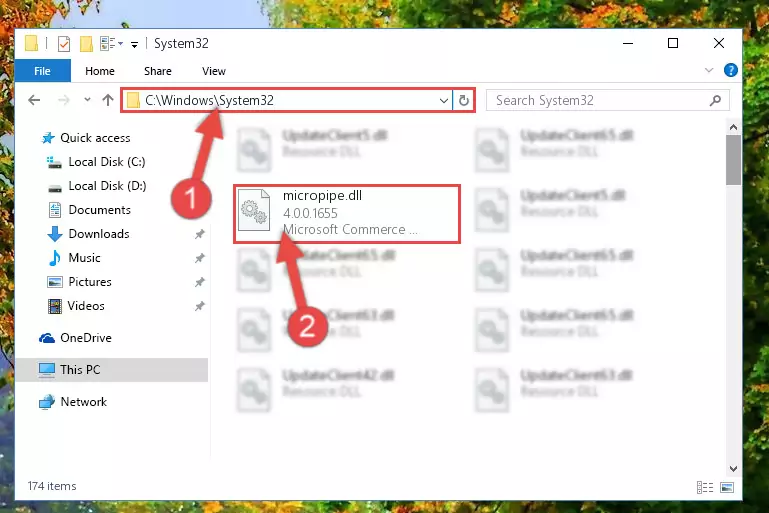Minimize the System32 window
This screenshot has width=769, height=513.
coord(628,44)
